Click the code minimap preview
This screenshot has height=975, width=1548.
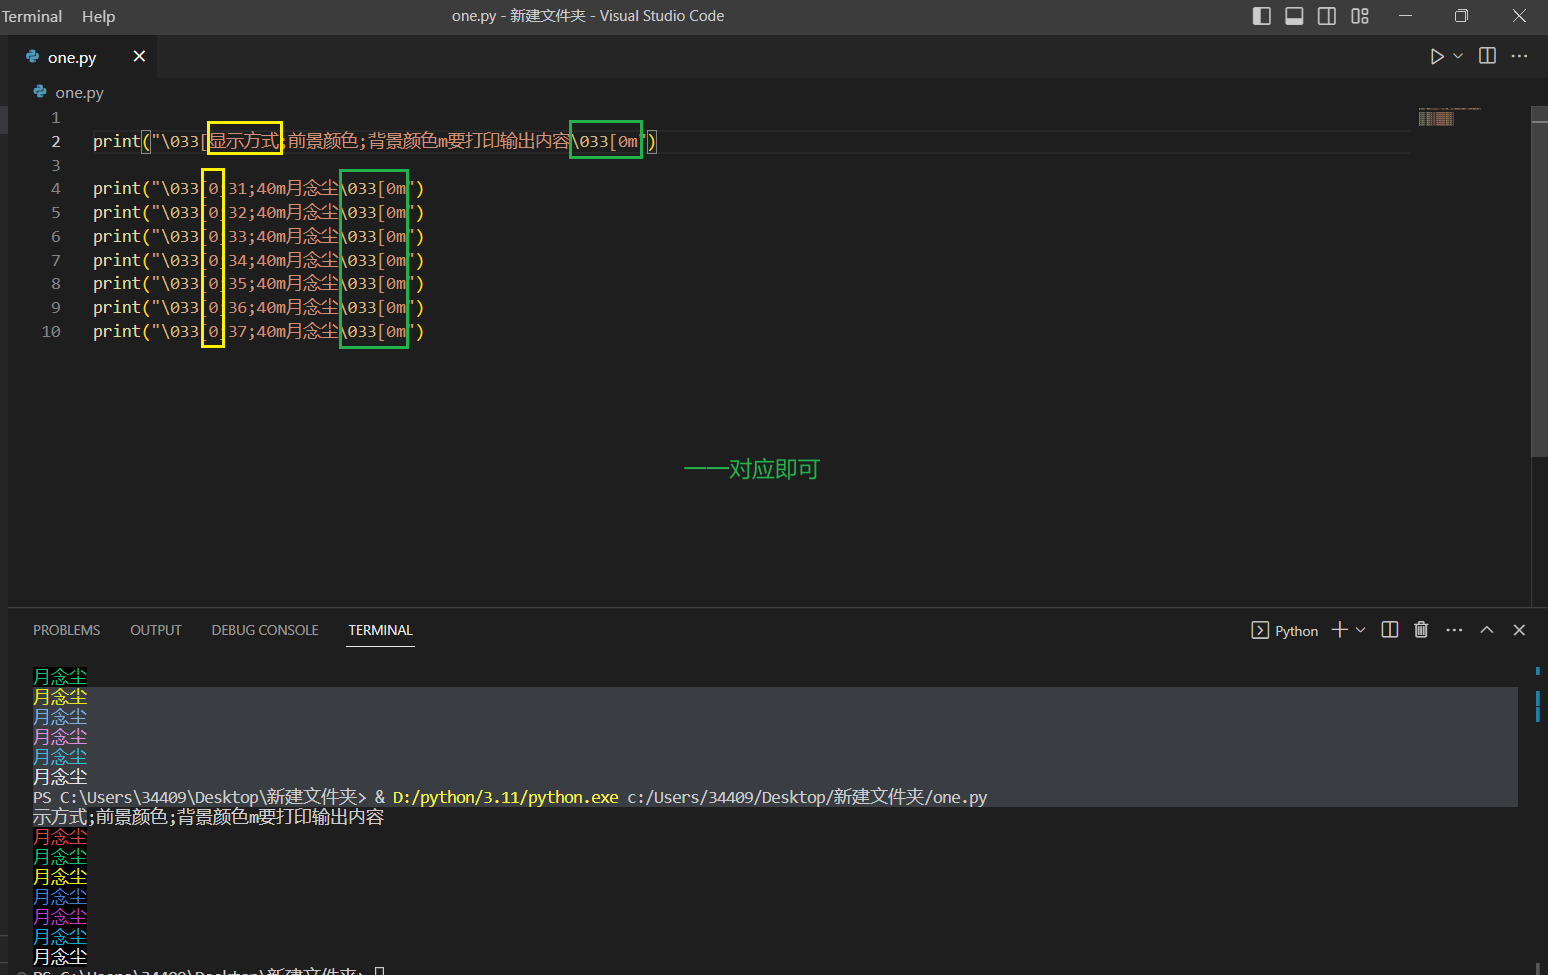[x=1436, y=118]
